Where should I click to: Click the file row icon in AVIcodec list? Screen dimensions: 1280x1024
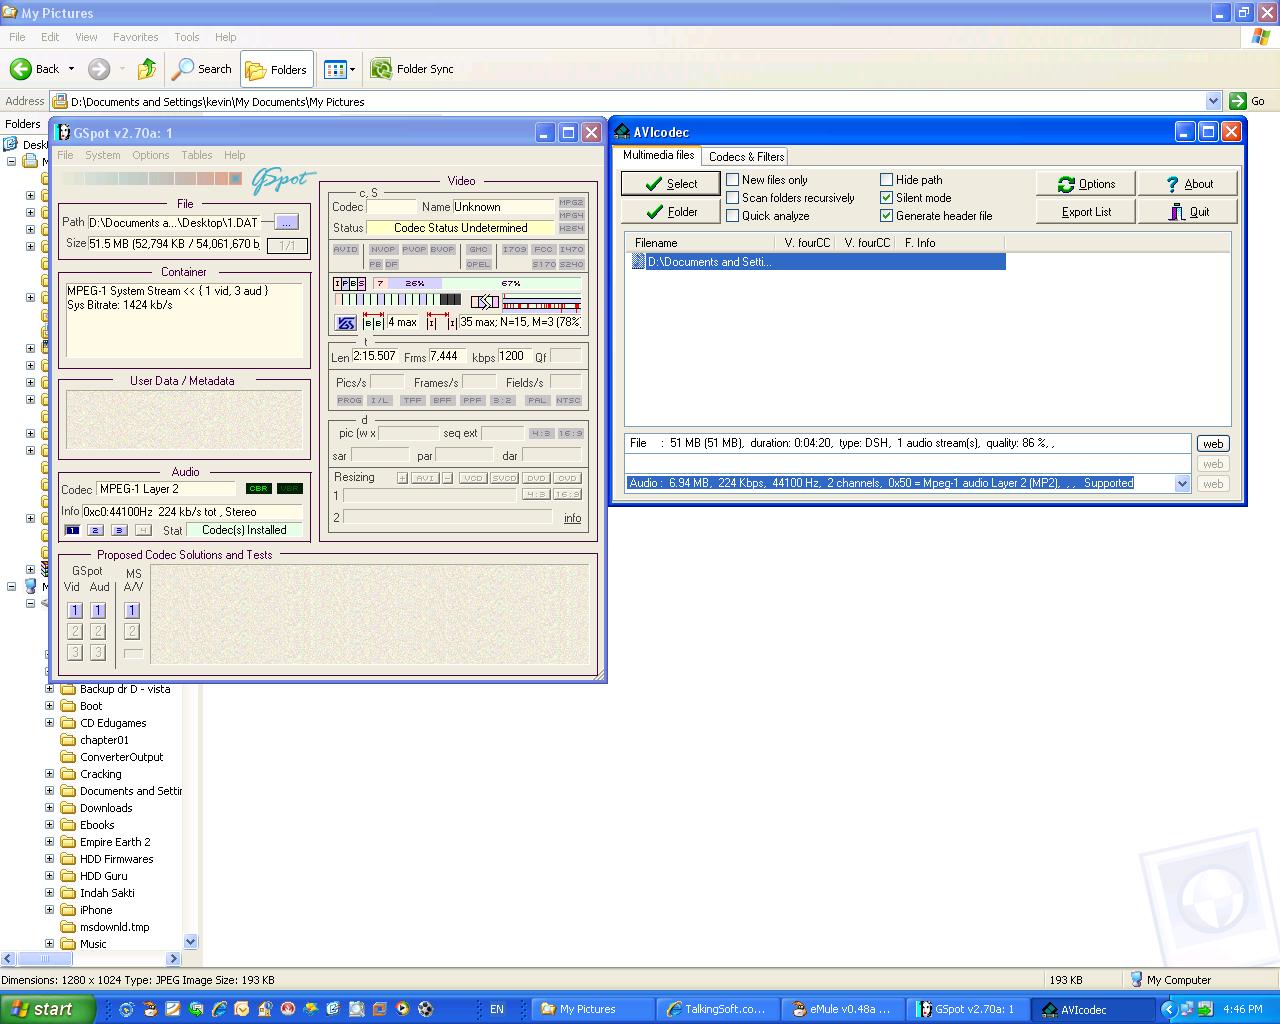638,262
